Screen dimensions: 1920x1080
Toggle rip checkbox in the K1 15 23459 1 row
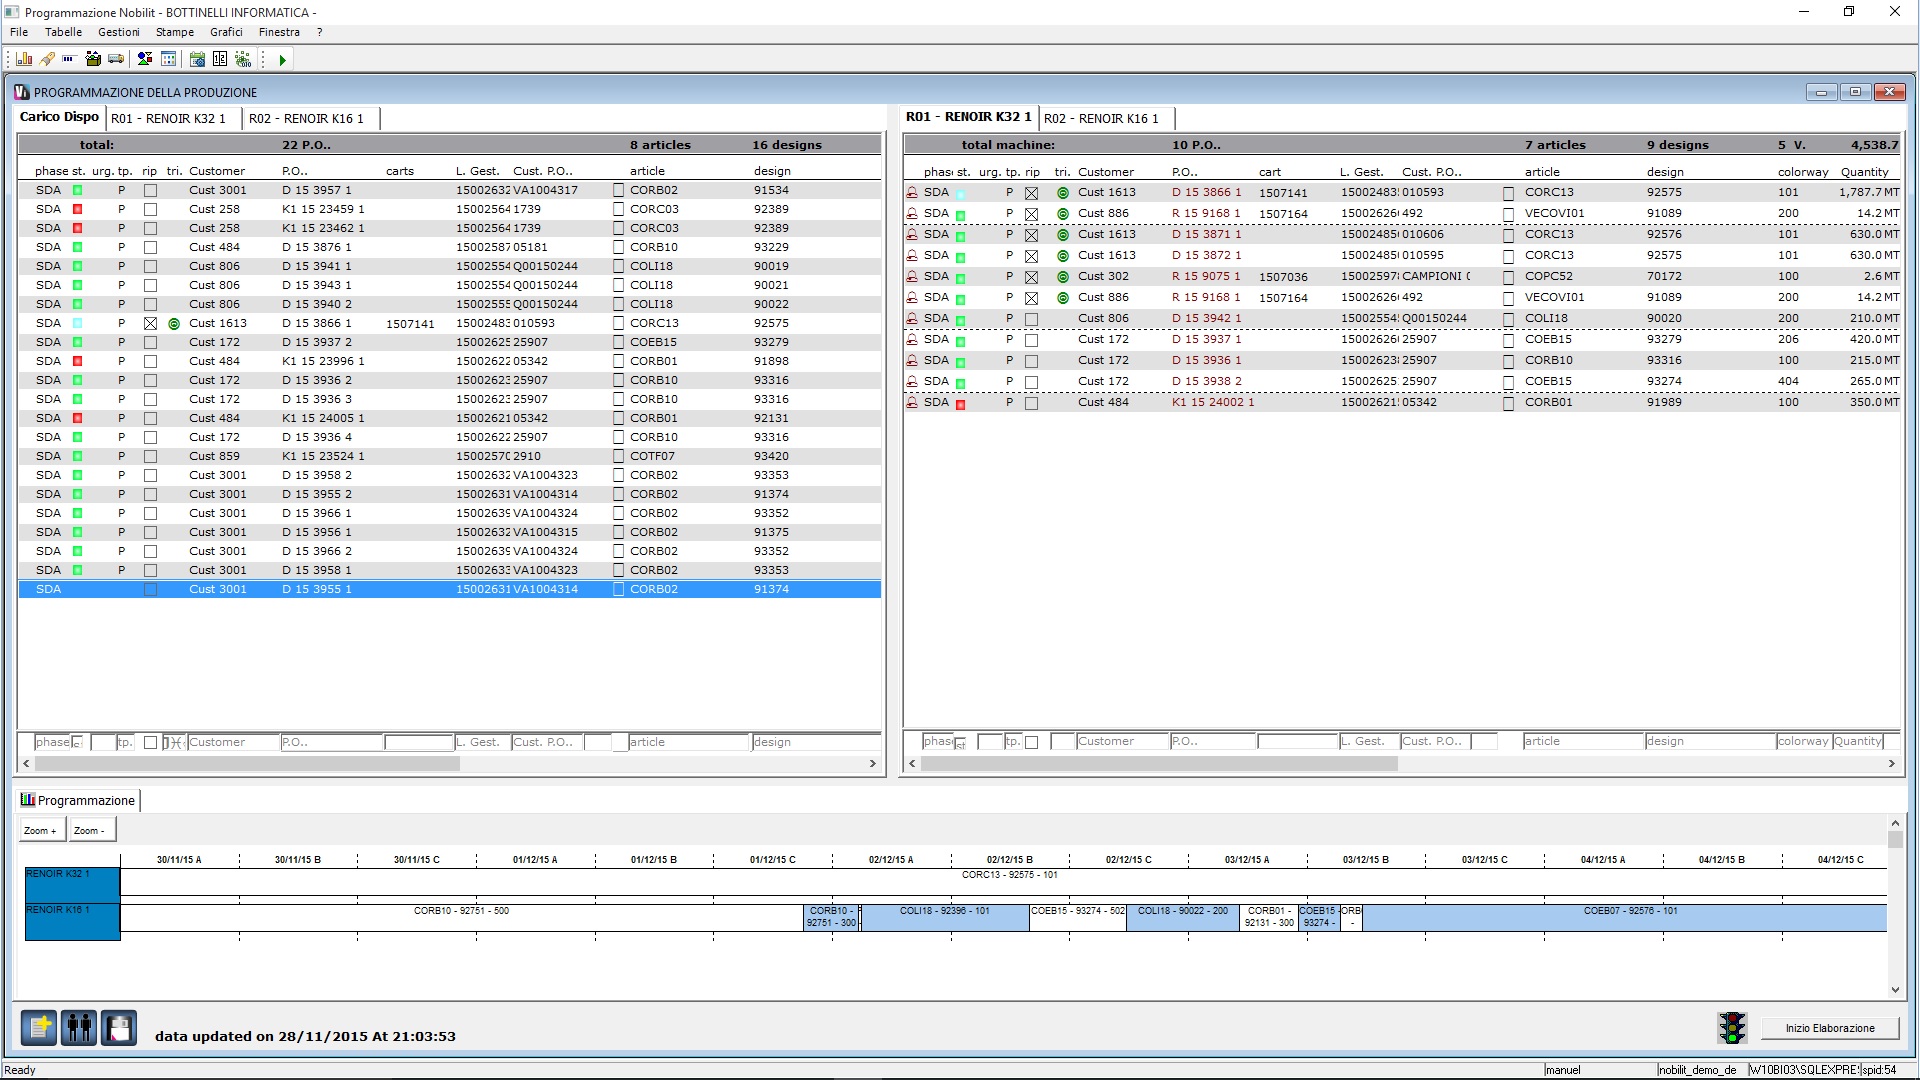point(150,209)
